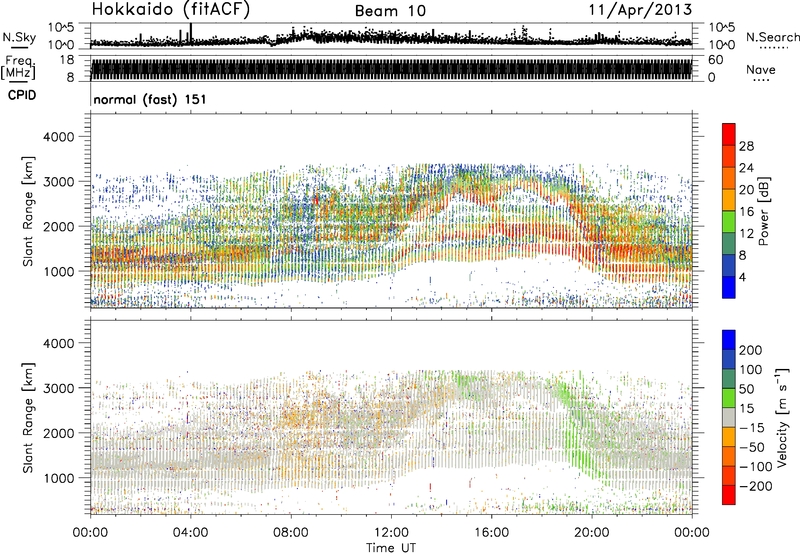Click the 'Nave' legend label
The width and height of the screenshot is (800, 554).
coord(761,69)
